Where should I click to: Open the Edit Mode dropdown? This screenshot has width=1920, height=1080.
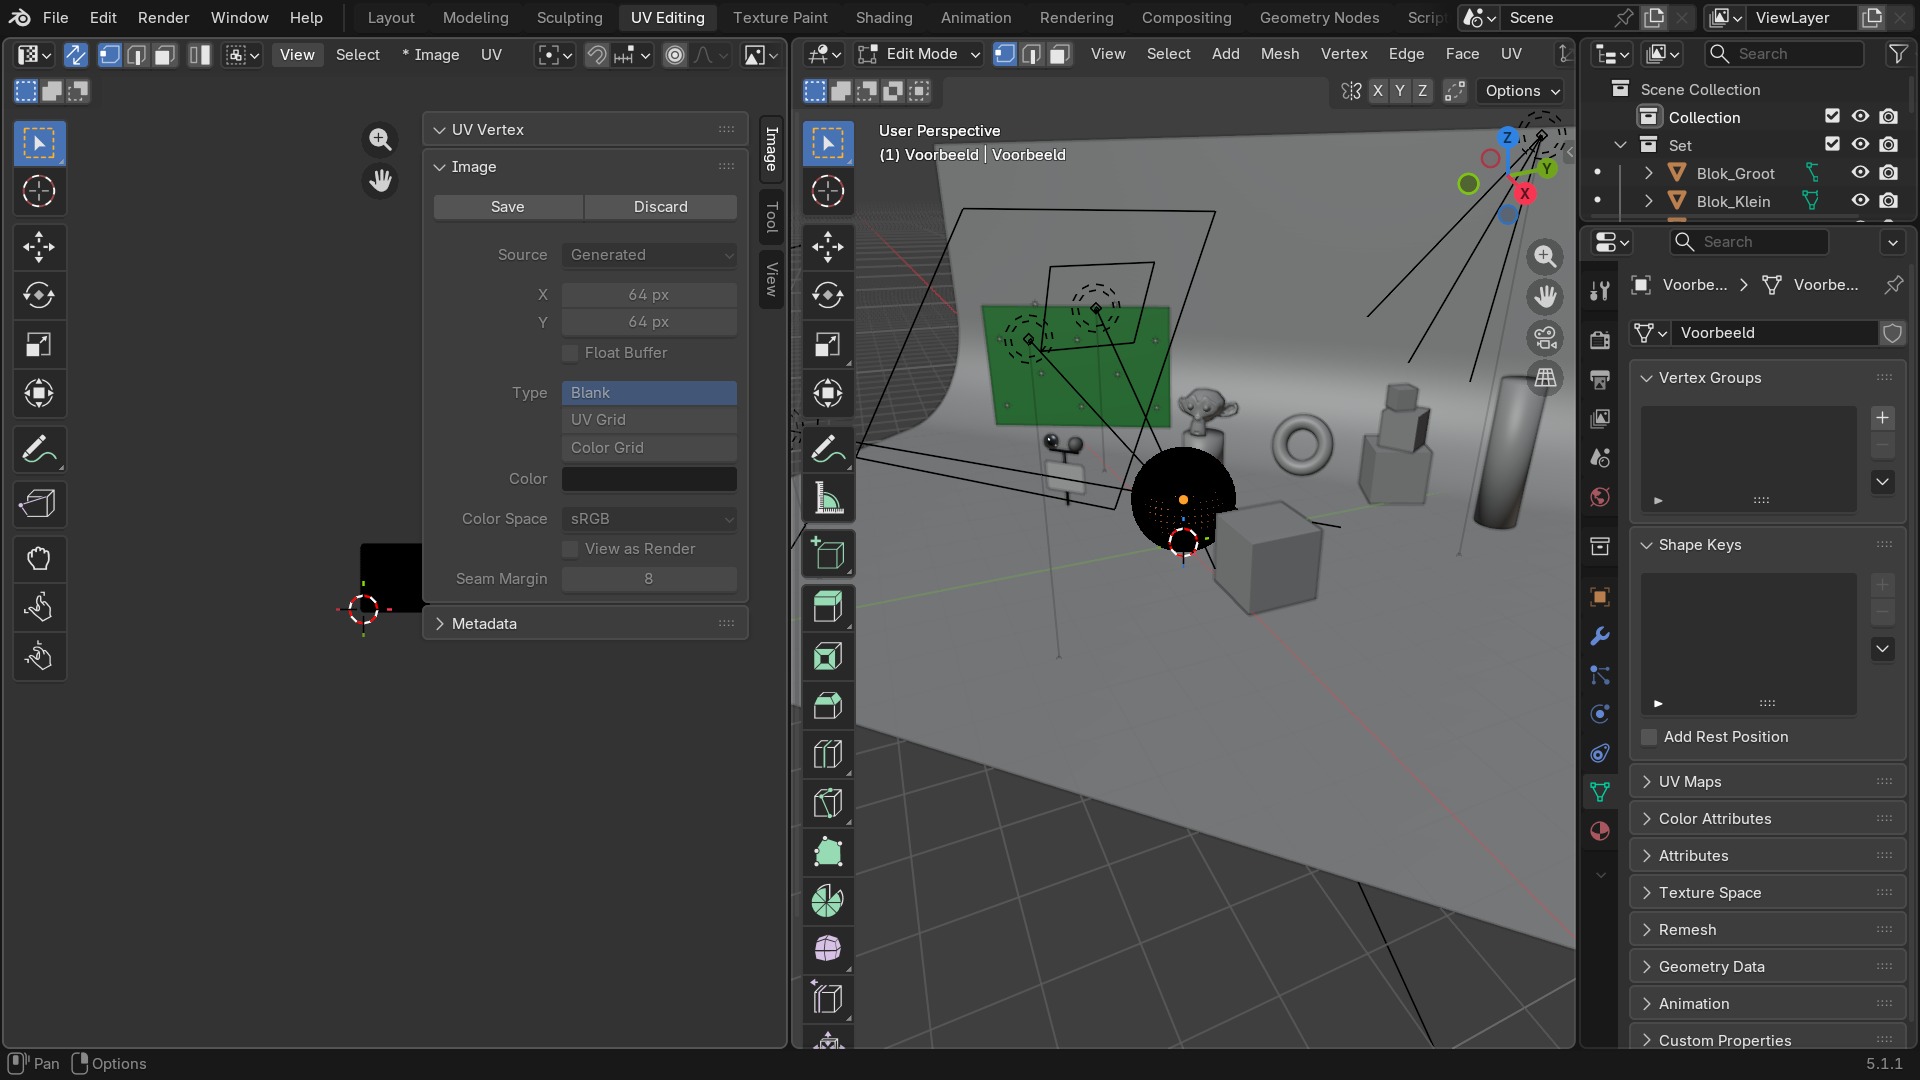click(x=919, y=54)
